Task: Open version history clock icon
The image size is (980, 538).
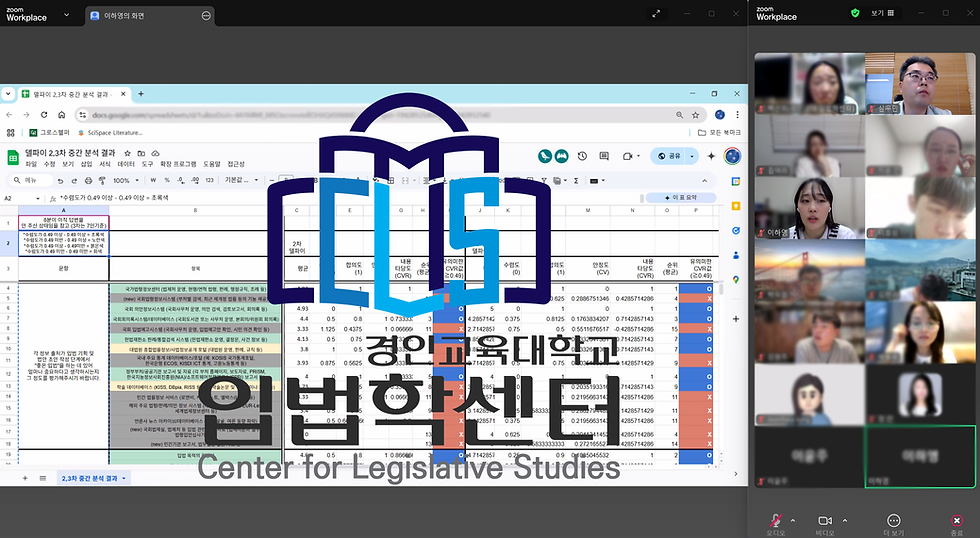Action: (582, 156)
